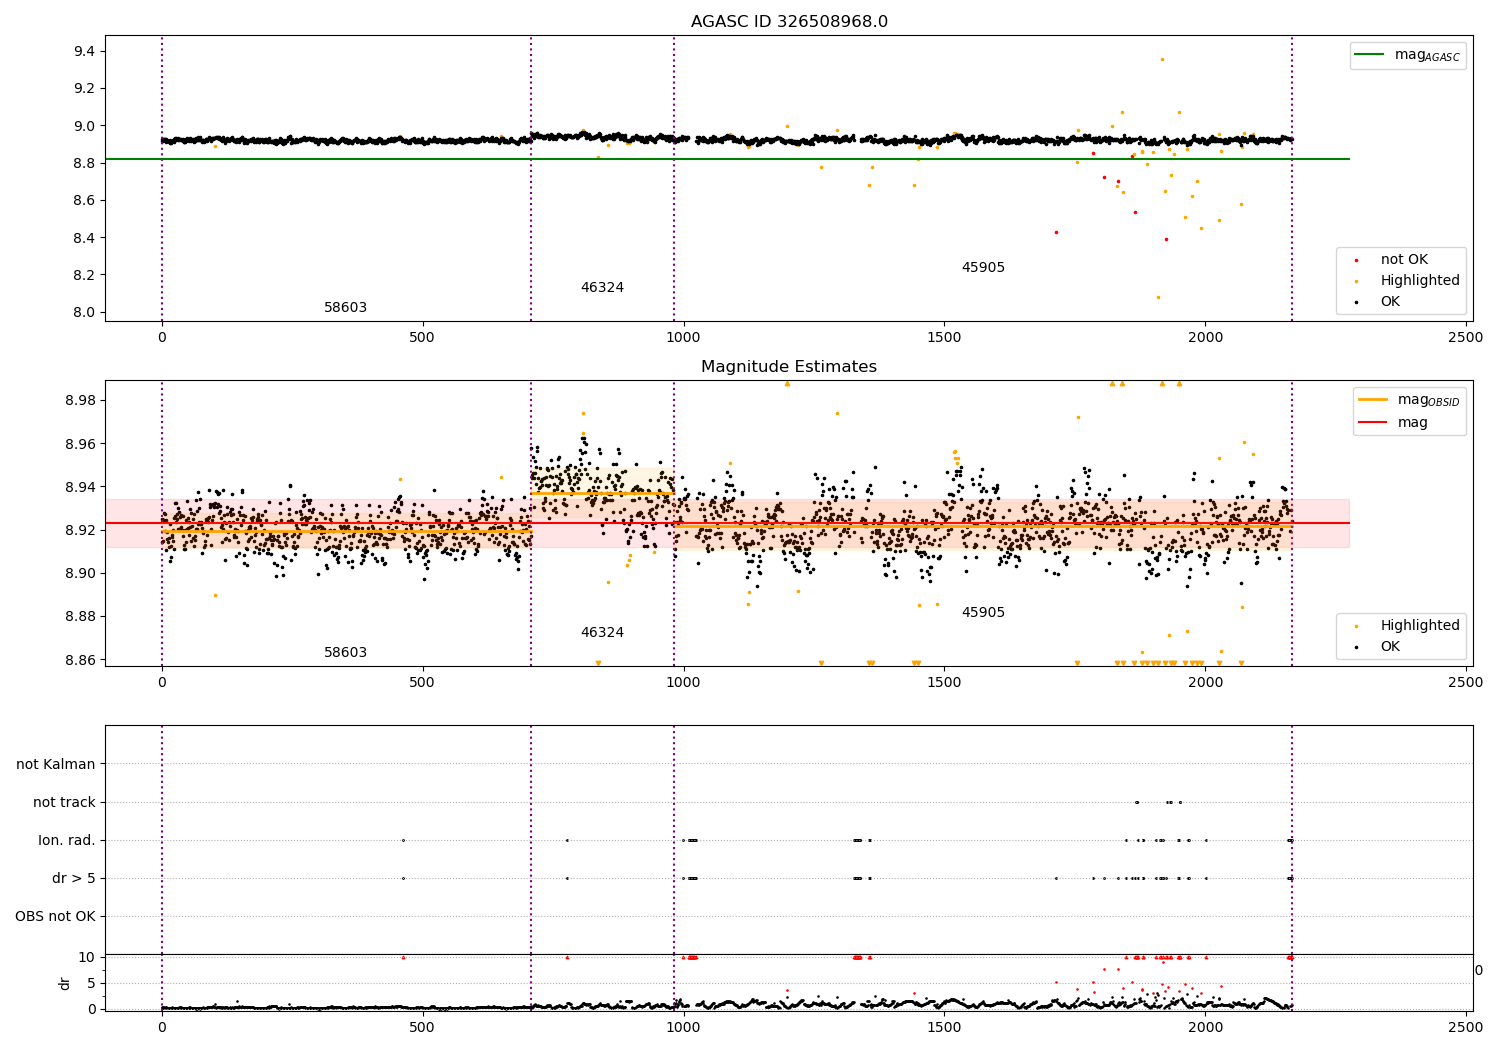1500x1050 pixels.
Task: Click the 8.98 y-axis tick label
Action: (x=81, y=400)
